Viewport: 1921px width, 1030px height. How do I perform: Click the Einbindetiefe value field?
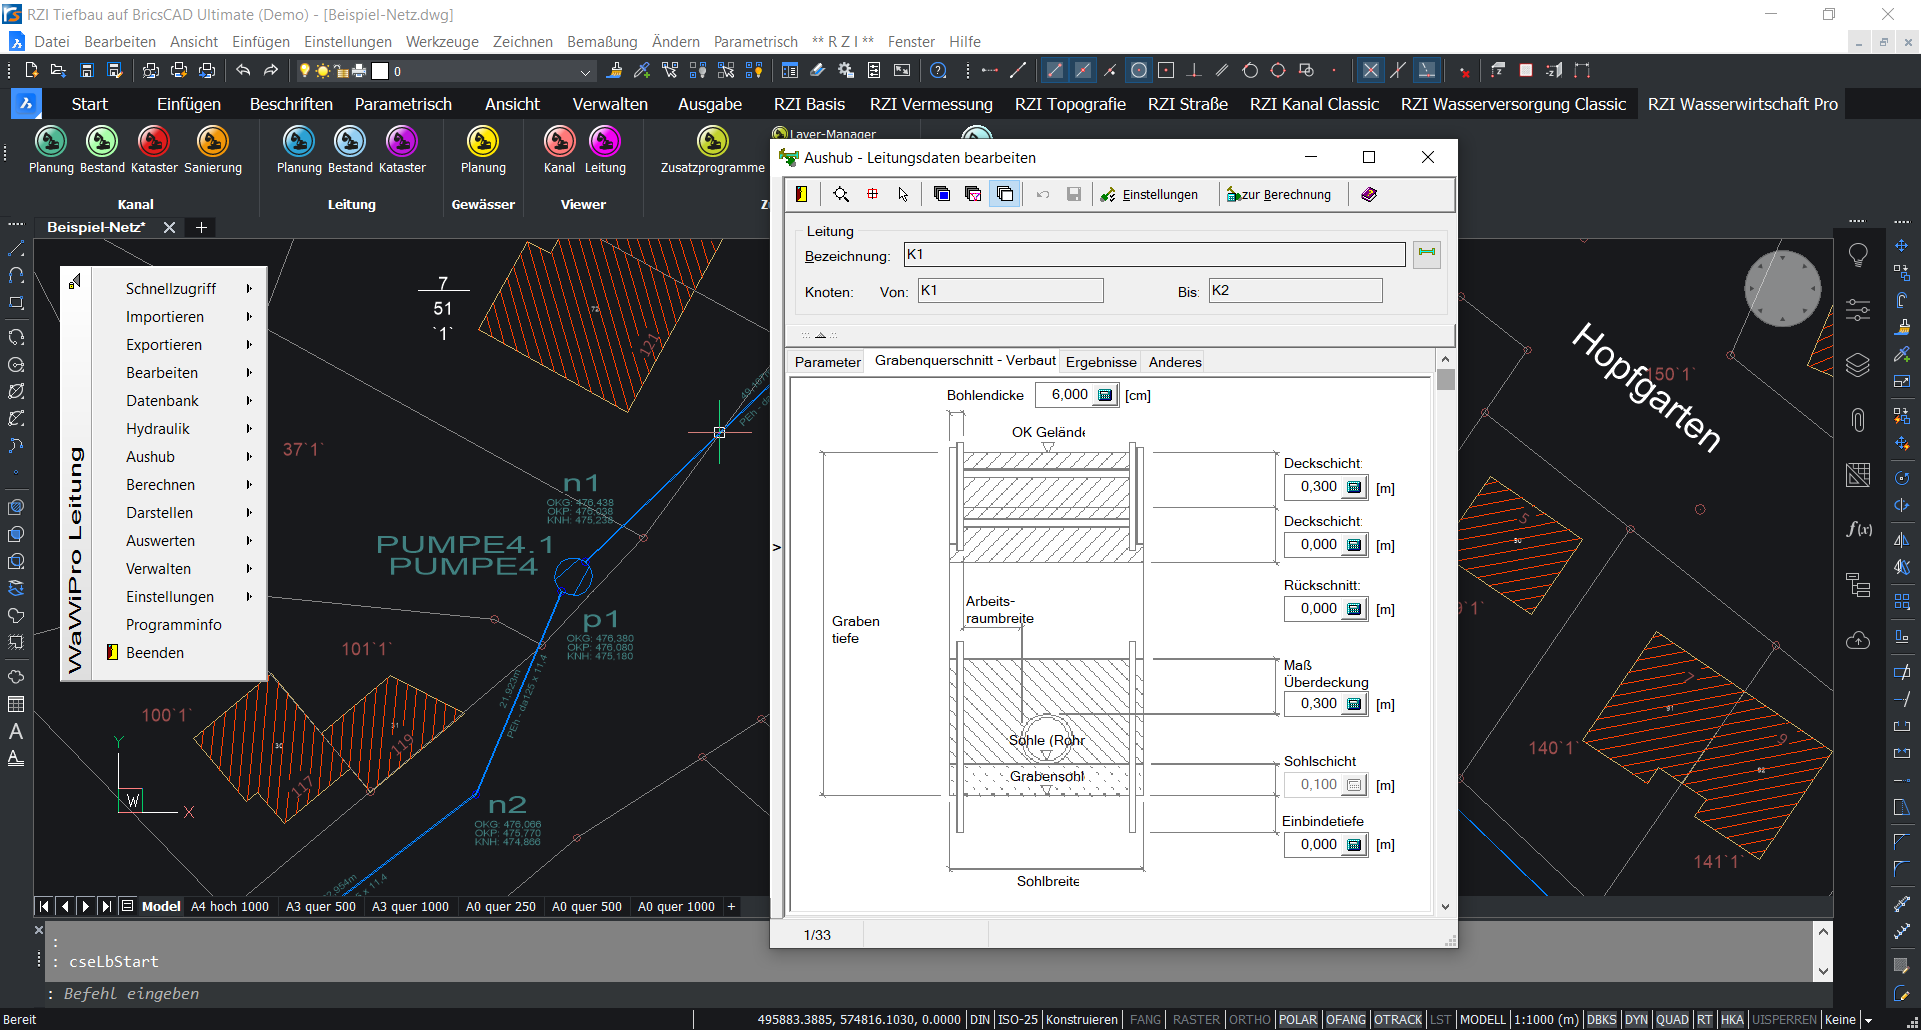pos(1313,845)
